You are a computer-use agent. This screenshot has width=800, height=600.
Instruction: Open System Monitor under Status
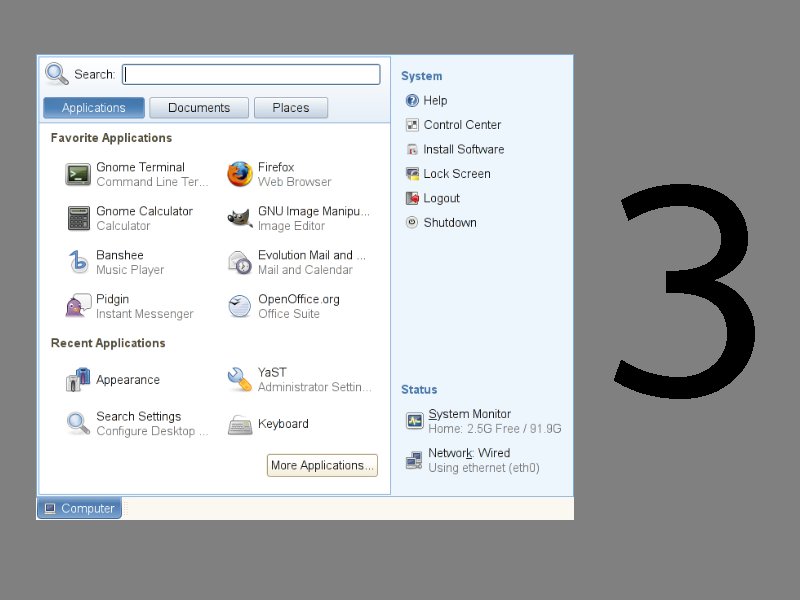coord(469,414)
